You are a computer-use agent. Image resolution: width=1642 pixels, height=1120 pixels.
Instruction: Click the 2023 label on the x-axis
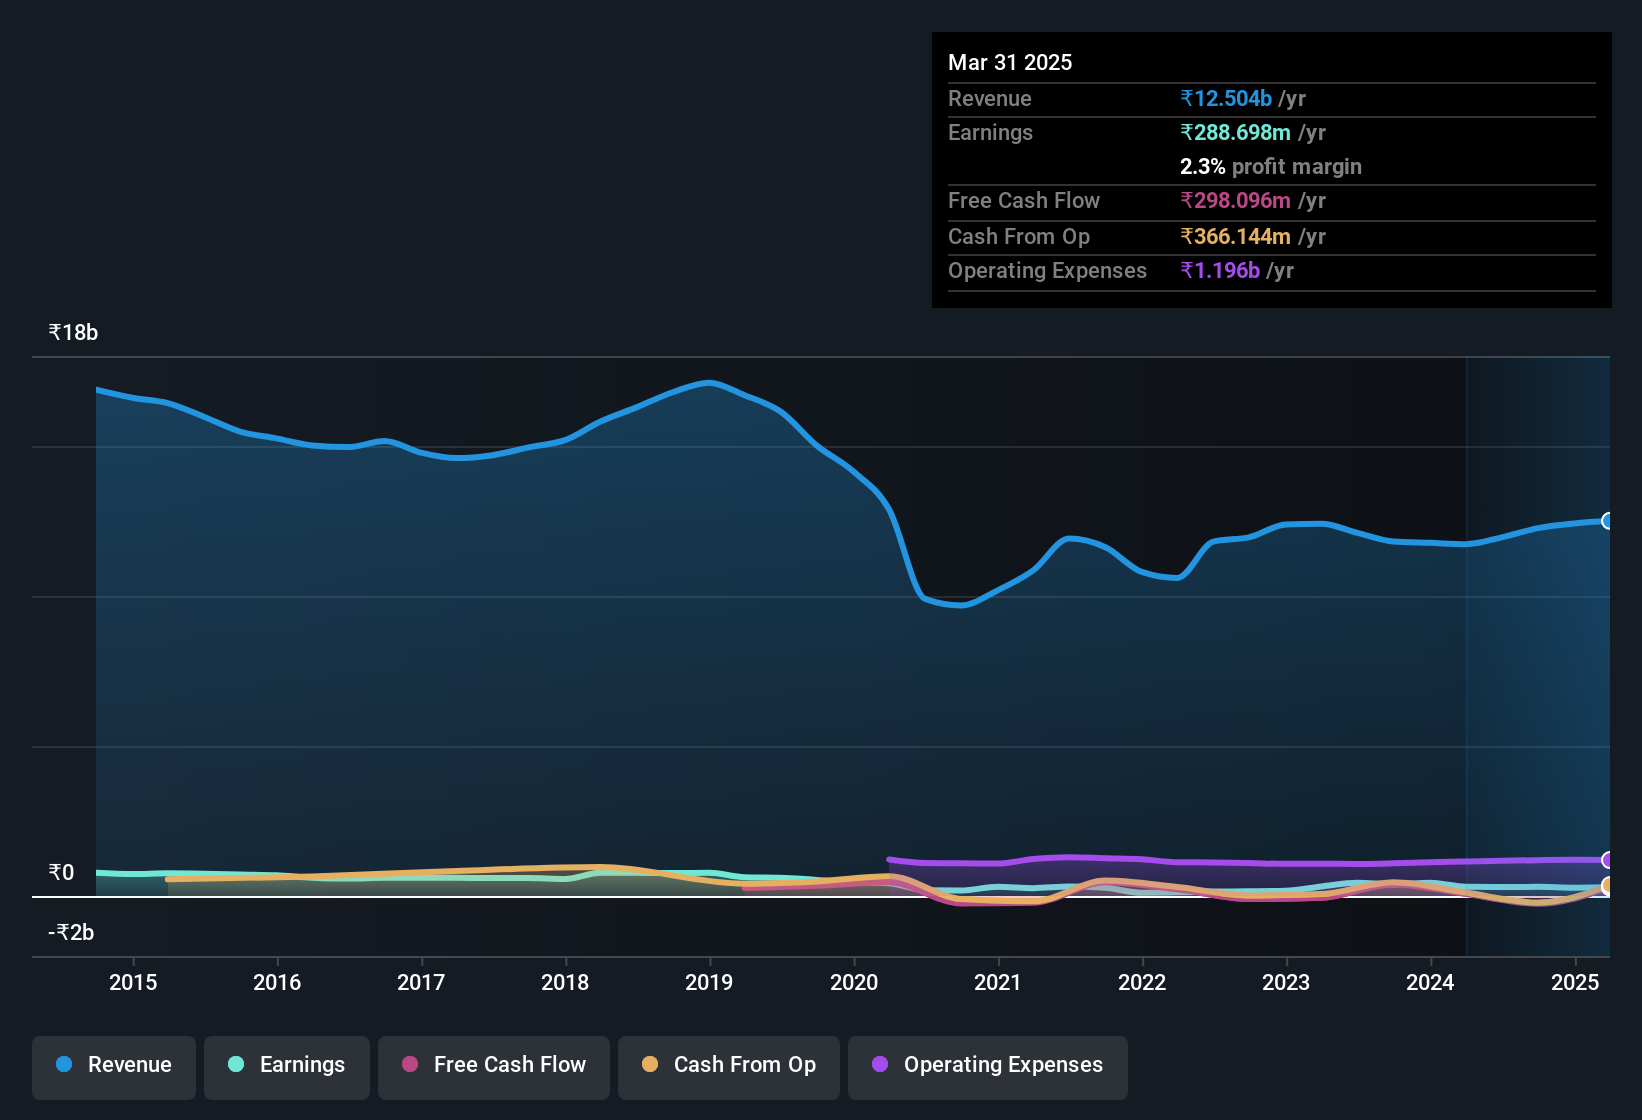[x=1286, y=982]
